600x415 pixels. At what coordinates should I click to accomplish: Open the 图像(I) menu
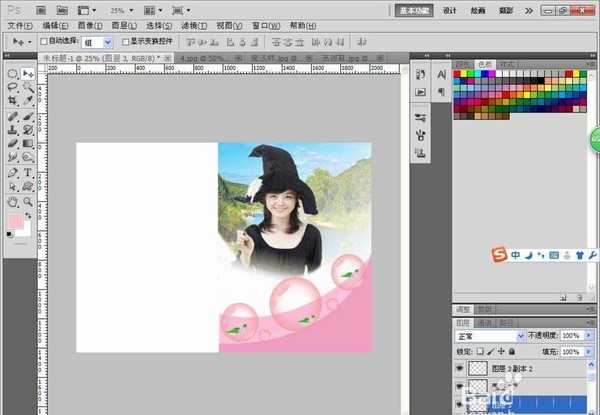click(x=90, y=26)
